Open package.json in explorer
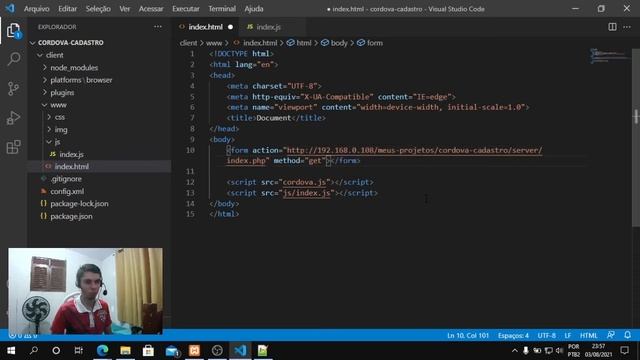Image resolution: width=640 pixels, height=360 pixels. point(71,216)
